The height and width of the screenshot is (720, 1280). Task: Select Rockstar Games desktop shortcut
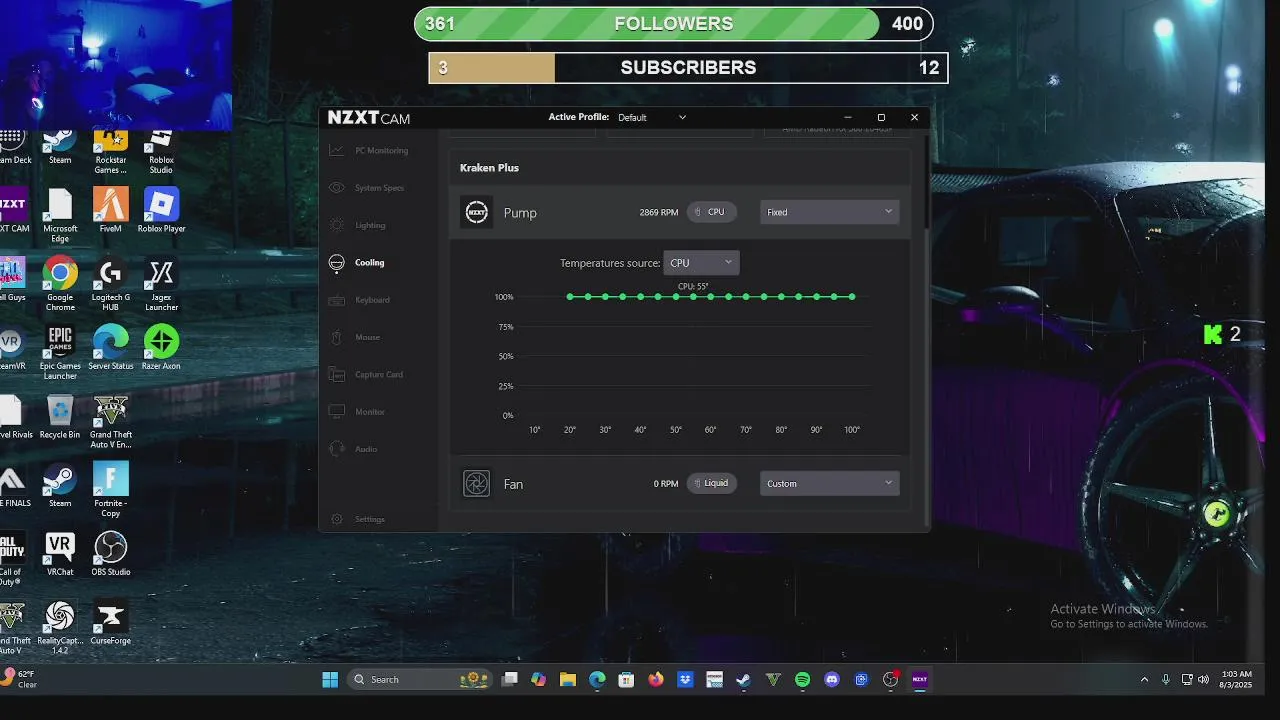coord(111,152)
